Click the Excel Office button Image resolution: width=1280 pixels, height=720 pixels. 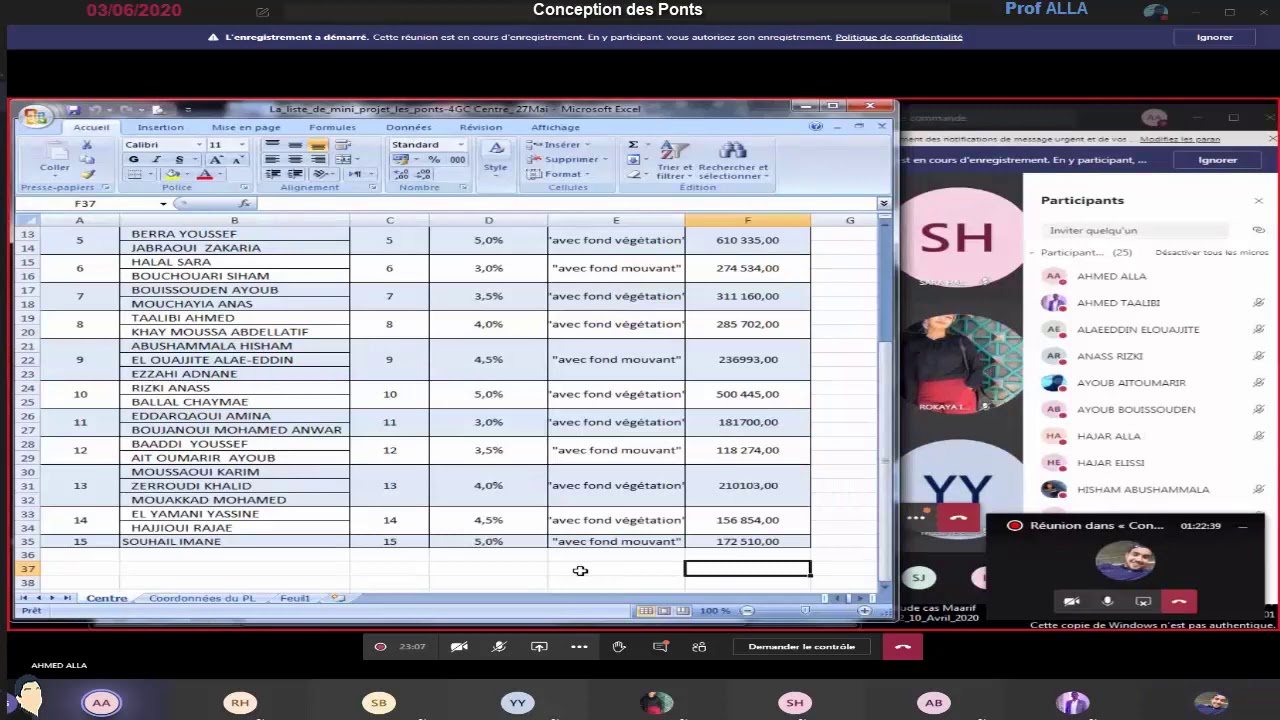(35, 117)
